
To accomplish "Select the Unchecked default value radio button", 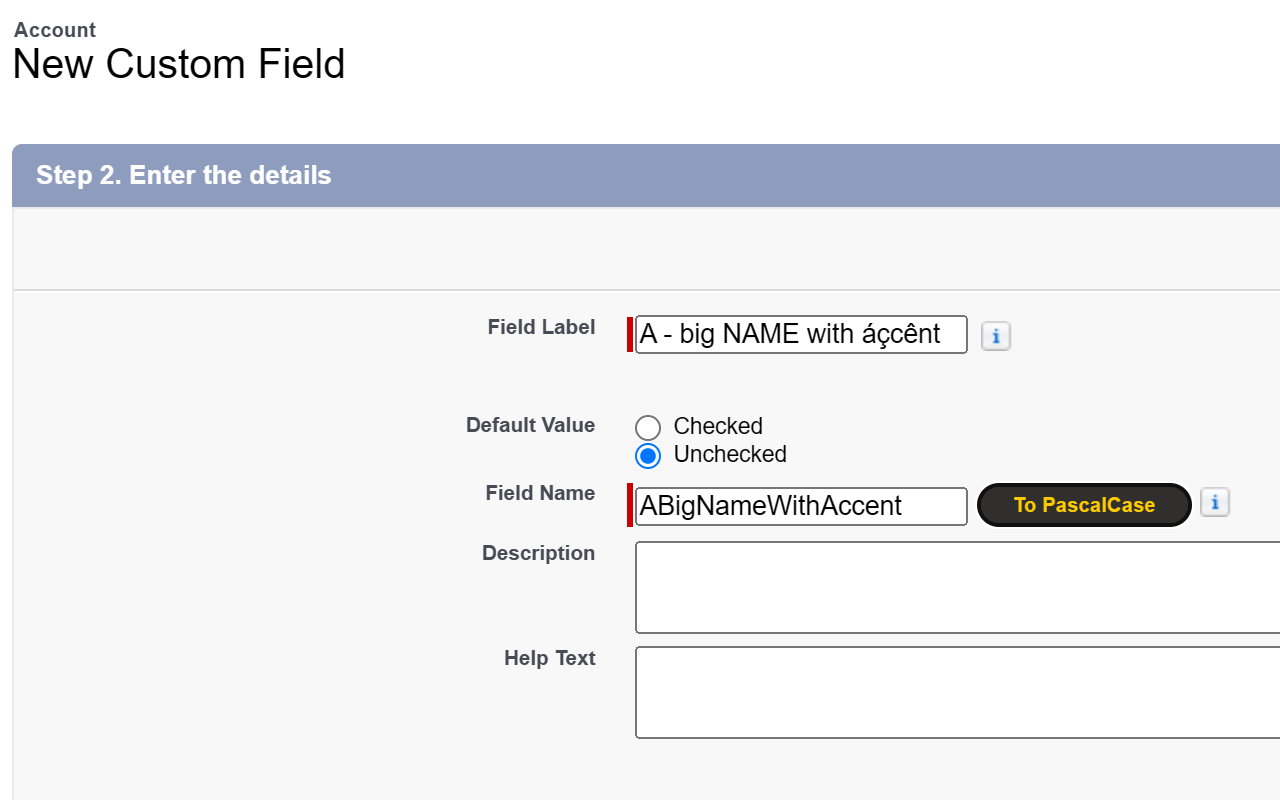I will point(648,455).
